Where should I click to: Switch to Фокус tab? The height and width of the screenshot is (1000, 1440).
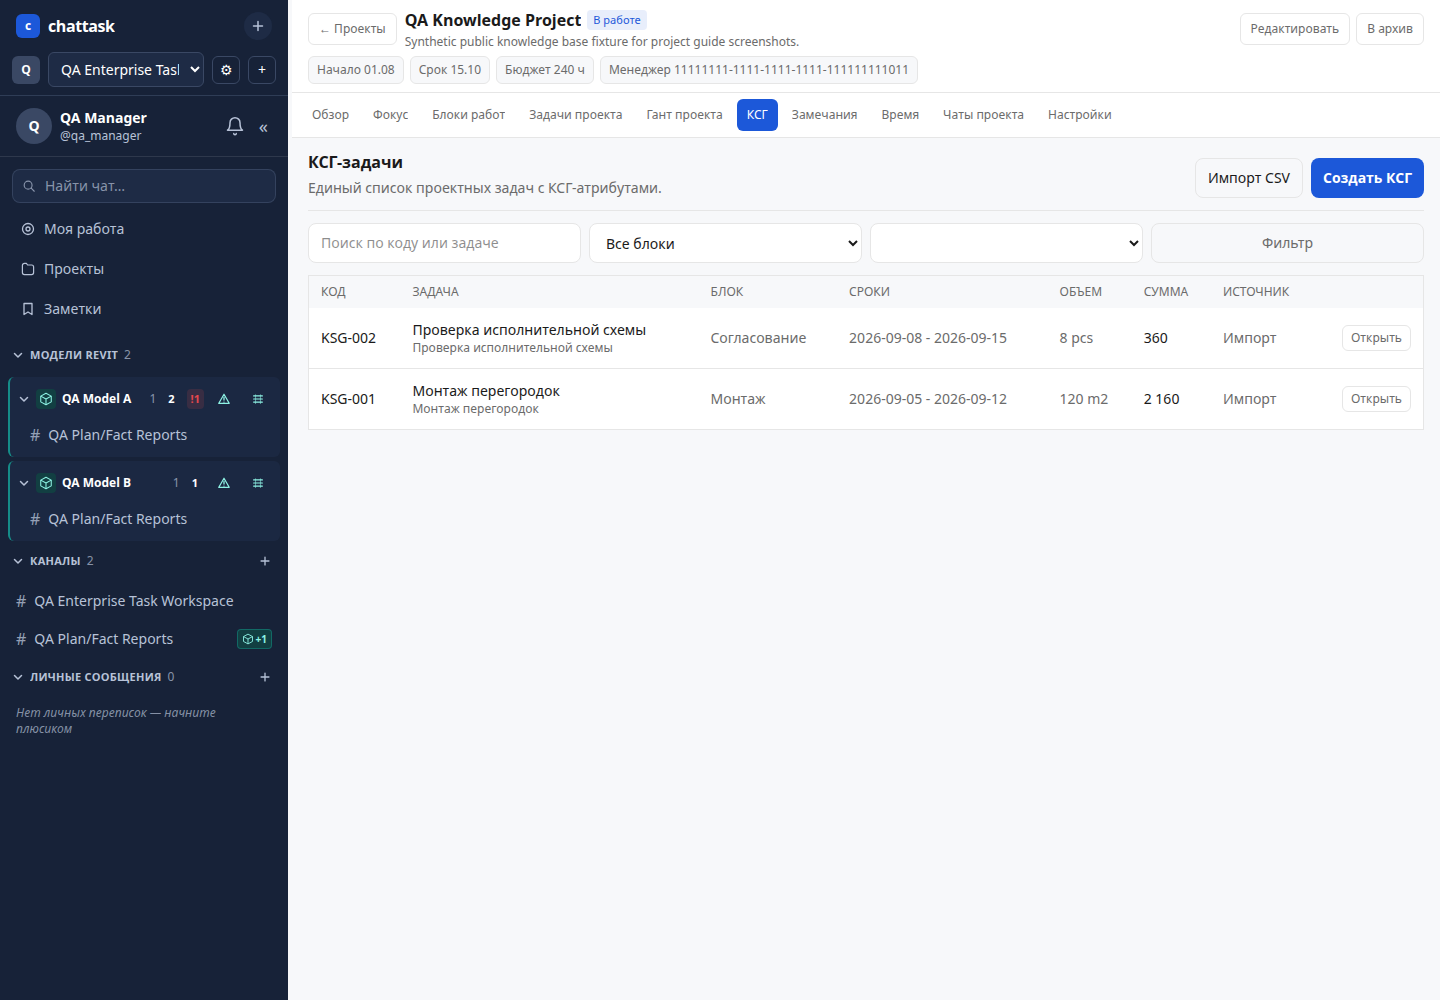tap(390, 115)
